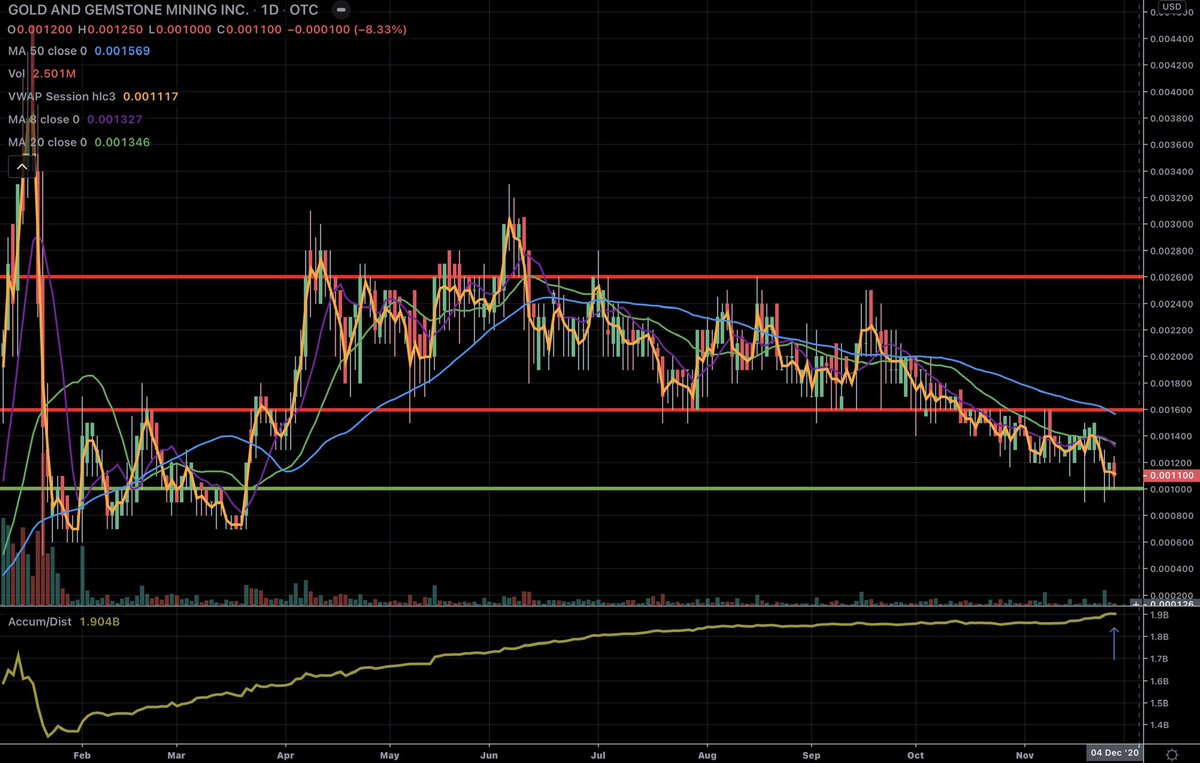Click the current price label 0.001100

pyautogui.click(x=1169, y=476)
